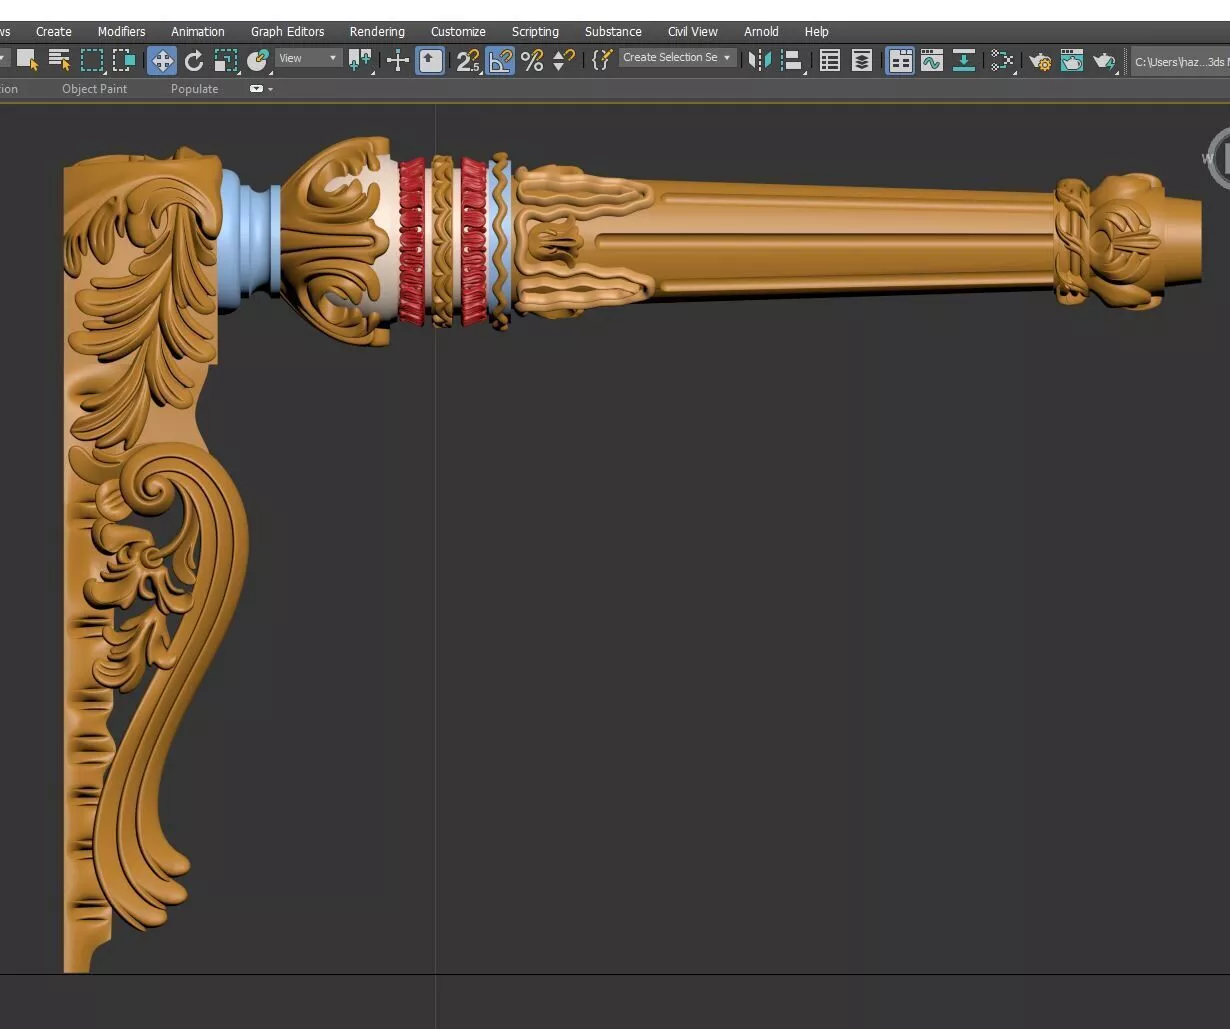Open the Animation menu

tap(198, 32)
